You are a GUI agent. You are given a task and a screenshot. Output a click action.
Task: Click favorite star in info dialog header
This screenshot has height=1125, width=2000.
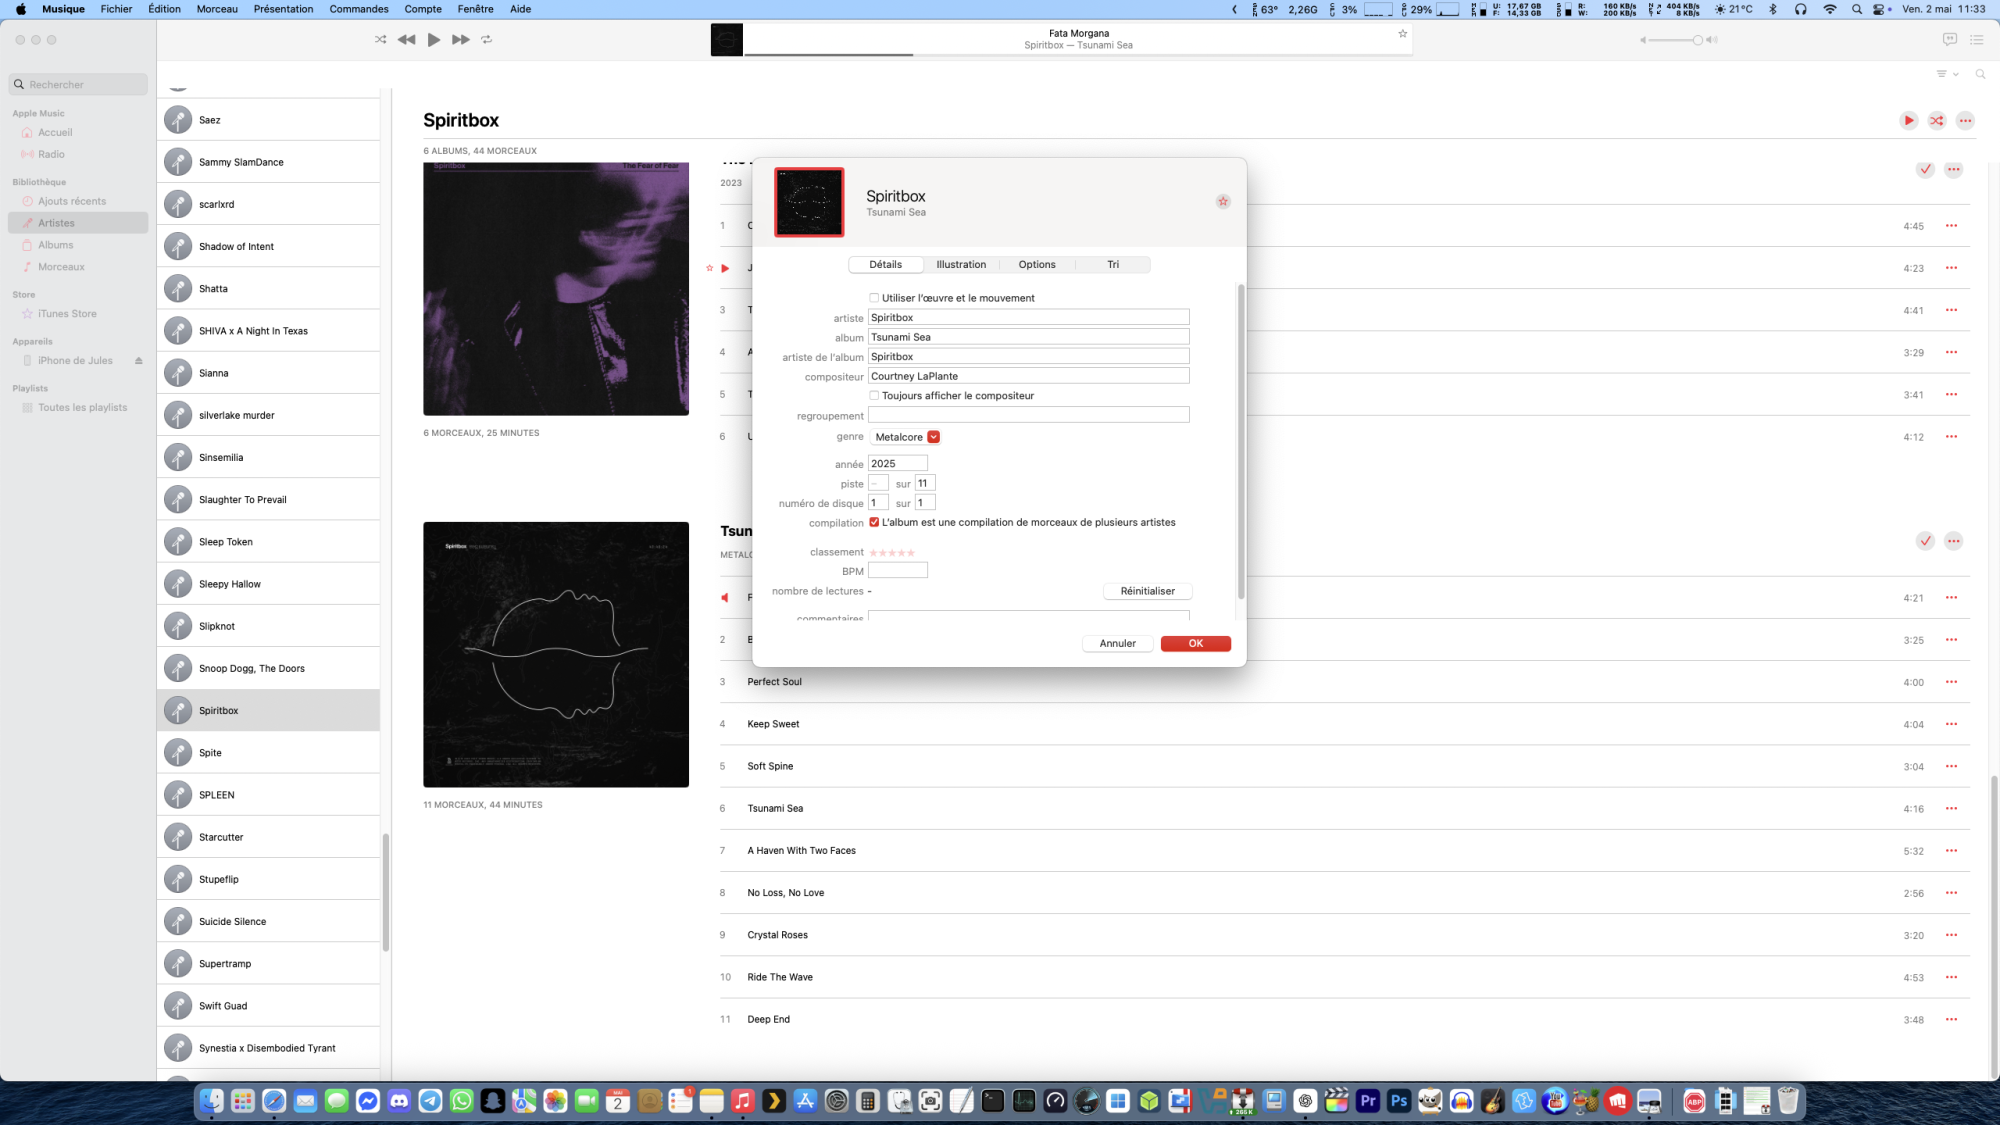click(x=1223, y=202)
